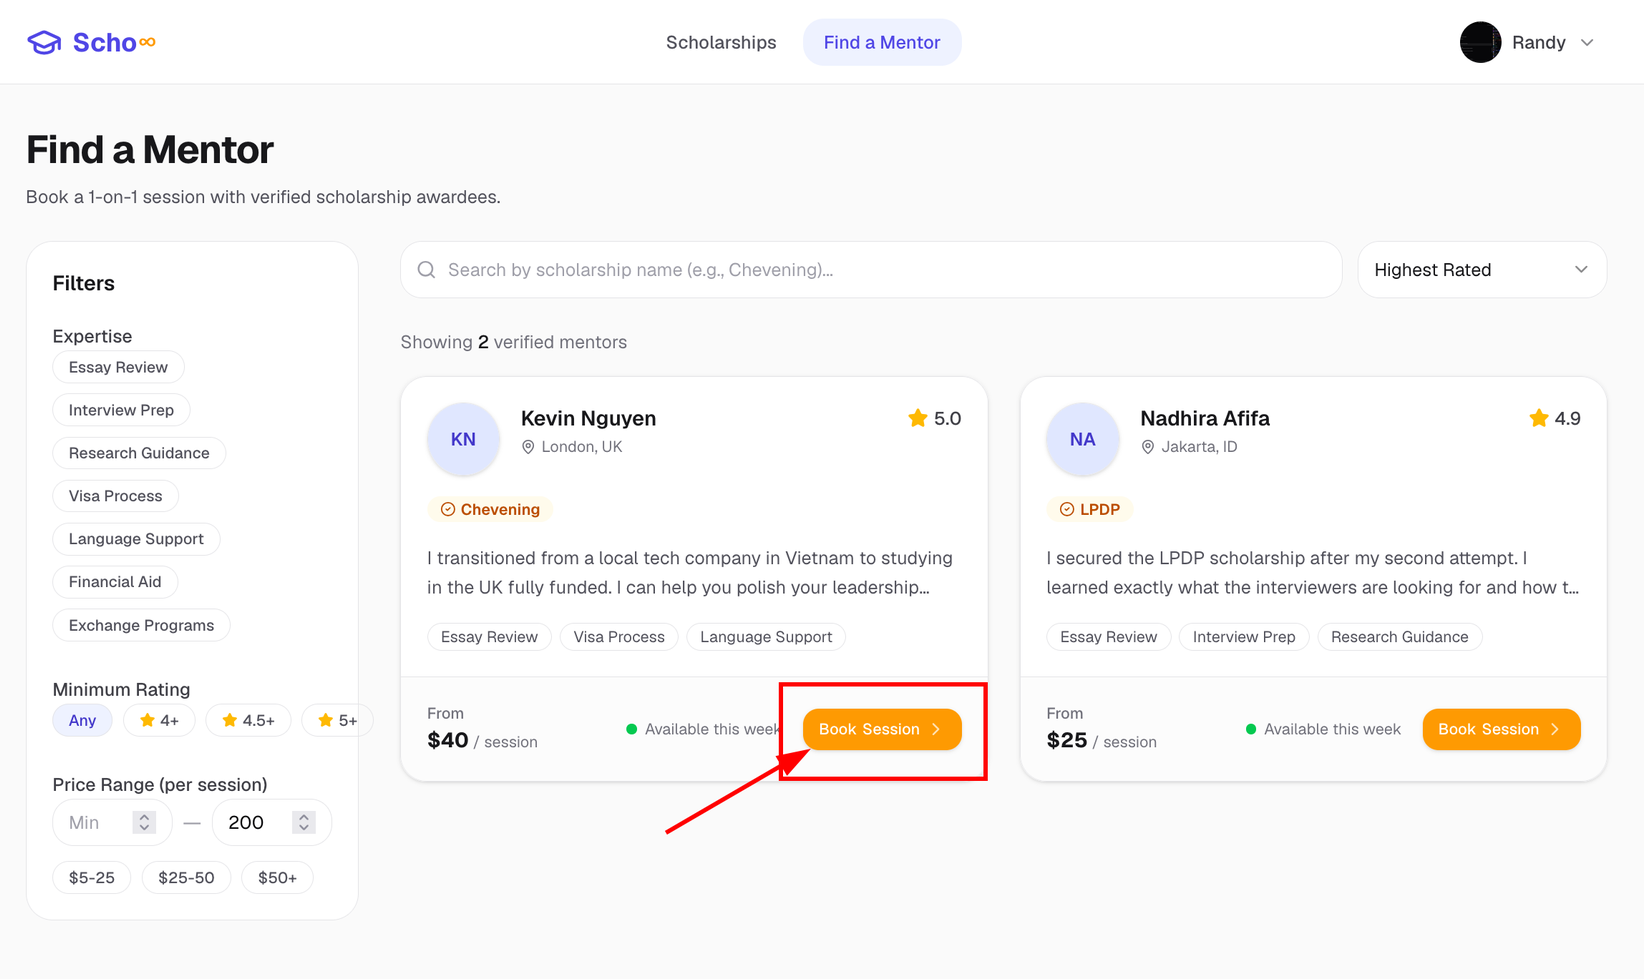Toggle the Interview Prep expertise filter
The image size is (1644, 979).
point(121,410)
